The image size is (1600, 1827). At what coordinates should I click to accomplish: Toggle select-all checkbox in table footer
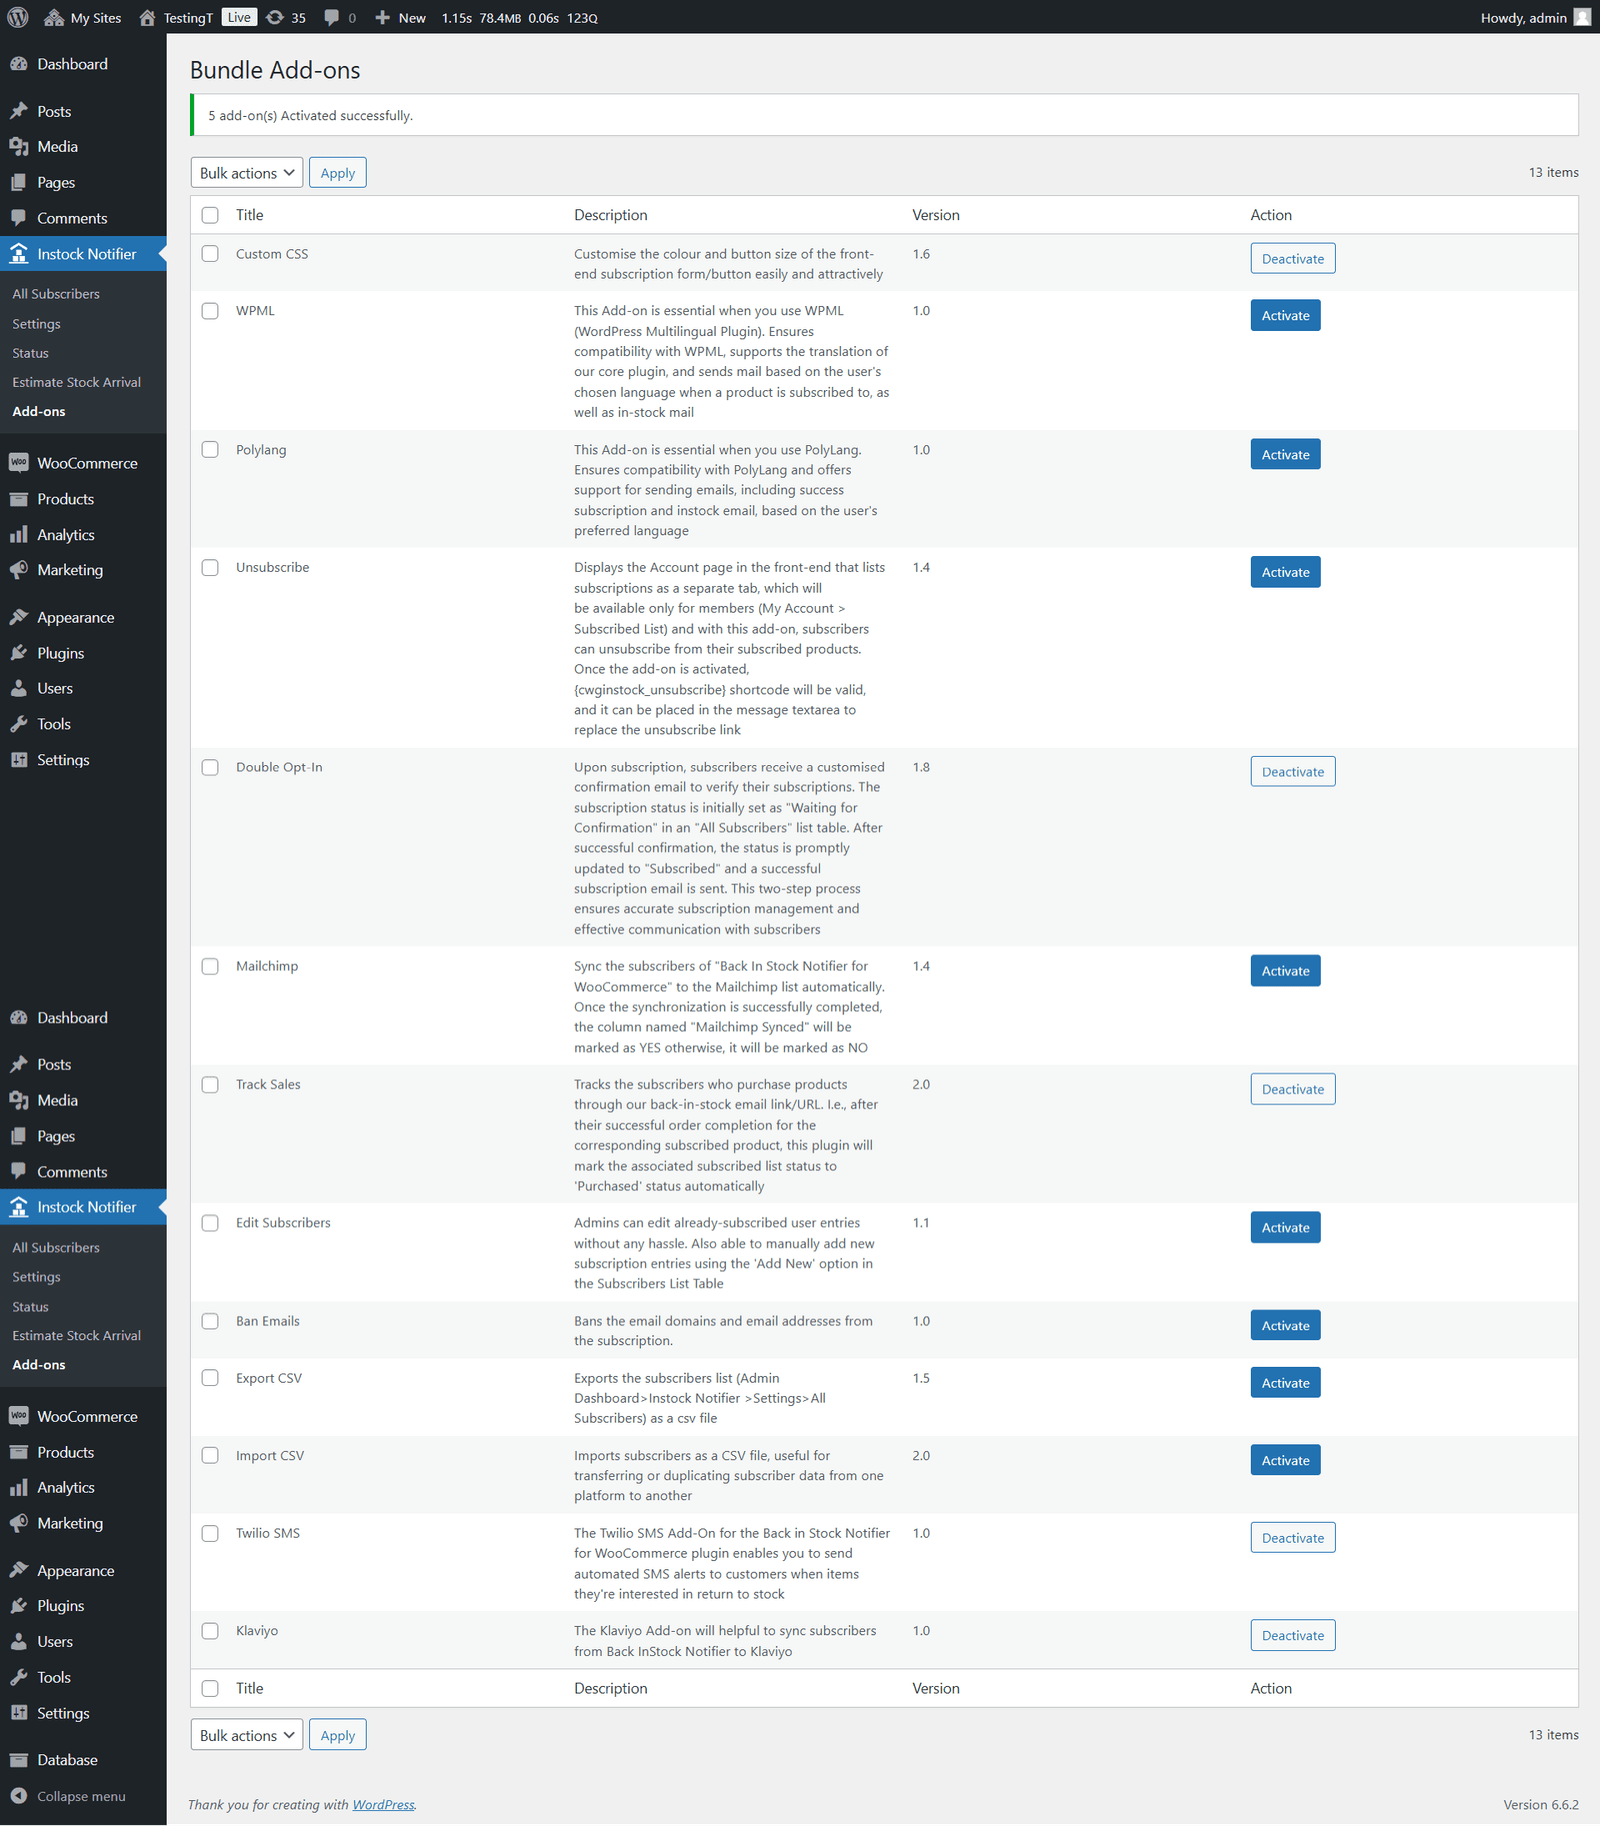tap(210, 1689)
